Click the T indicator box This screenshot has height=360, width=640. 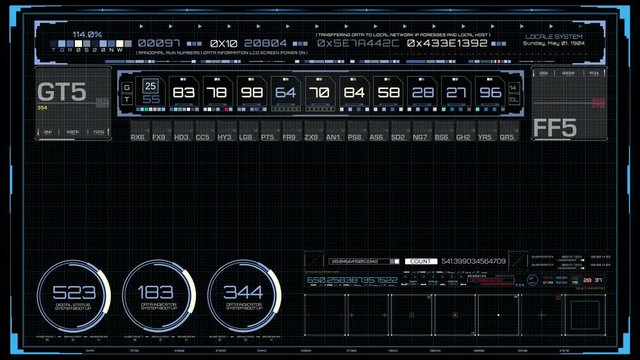tap(127, 99)
